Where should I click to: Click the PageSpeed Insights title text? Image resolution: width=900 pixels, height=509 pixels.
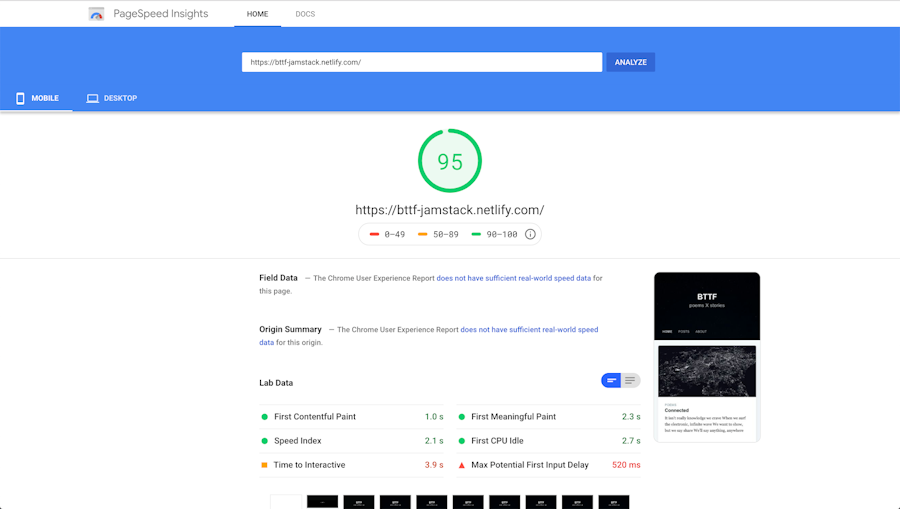click(x=161, y=14)
